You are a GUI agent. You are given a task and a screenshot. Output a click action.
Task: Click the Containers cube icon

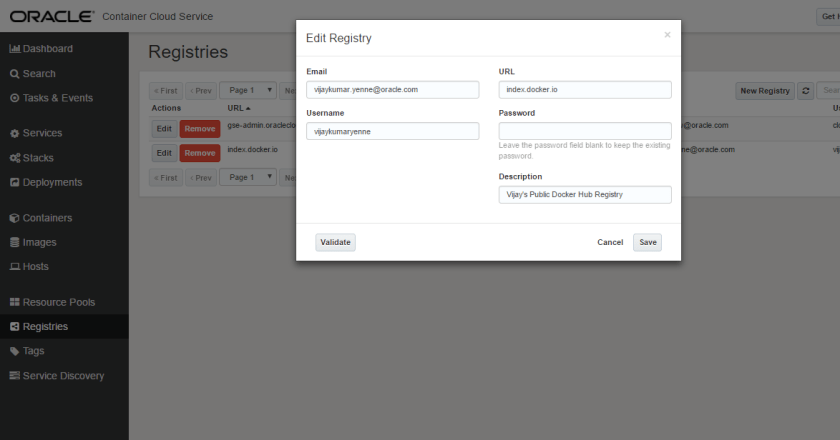point(15,218)
